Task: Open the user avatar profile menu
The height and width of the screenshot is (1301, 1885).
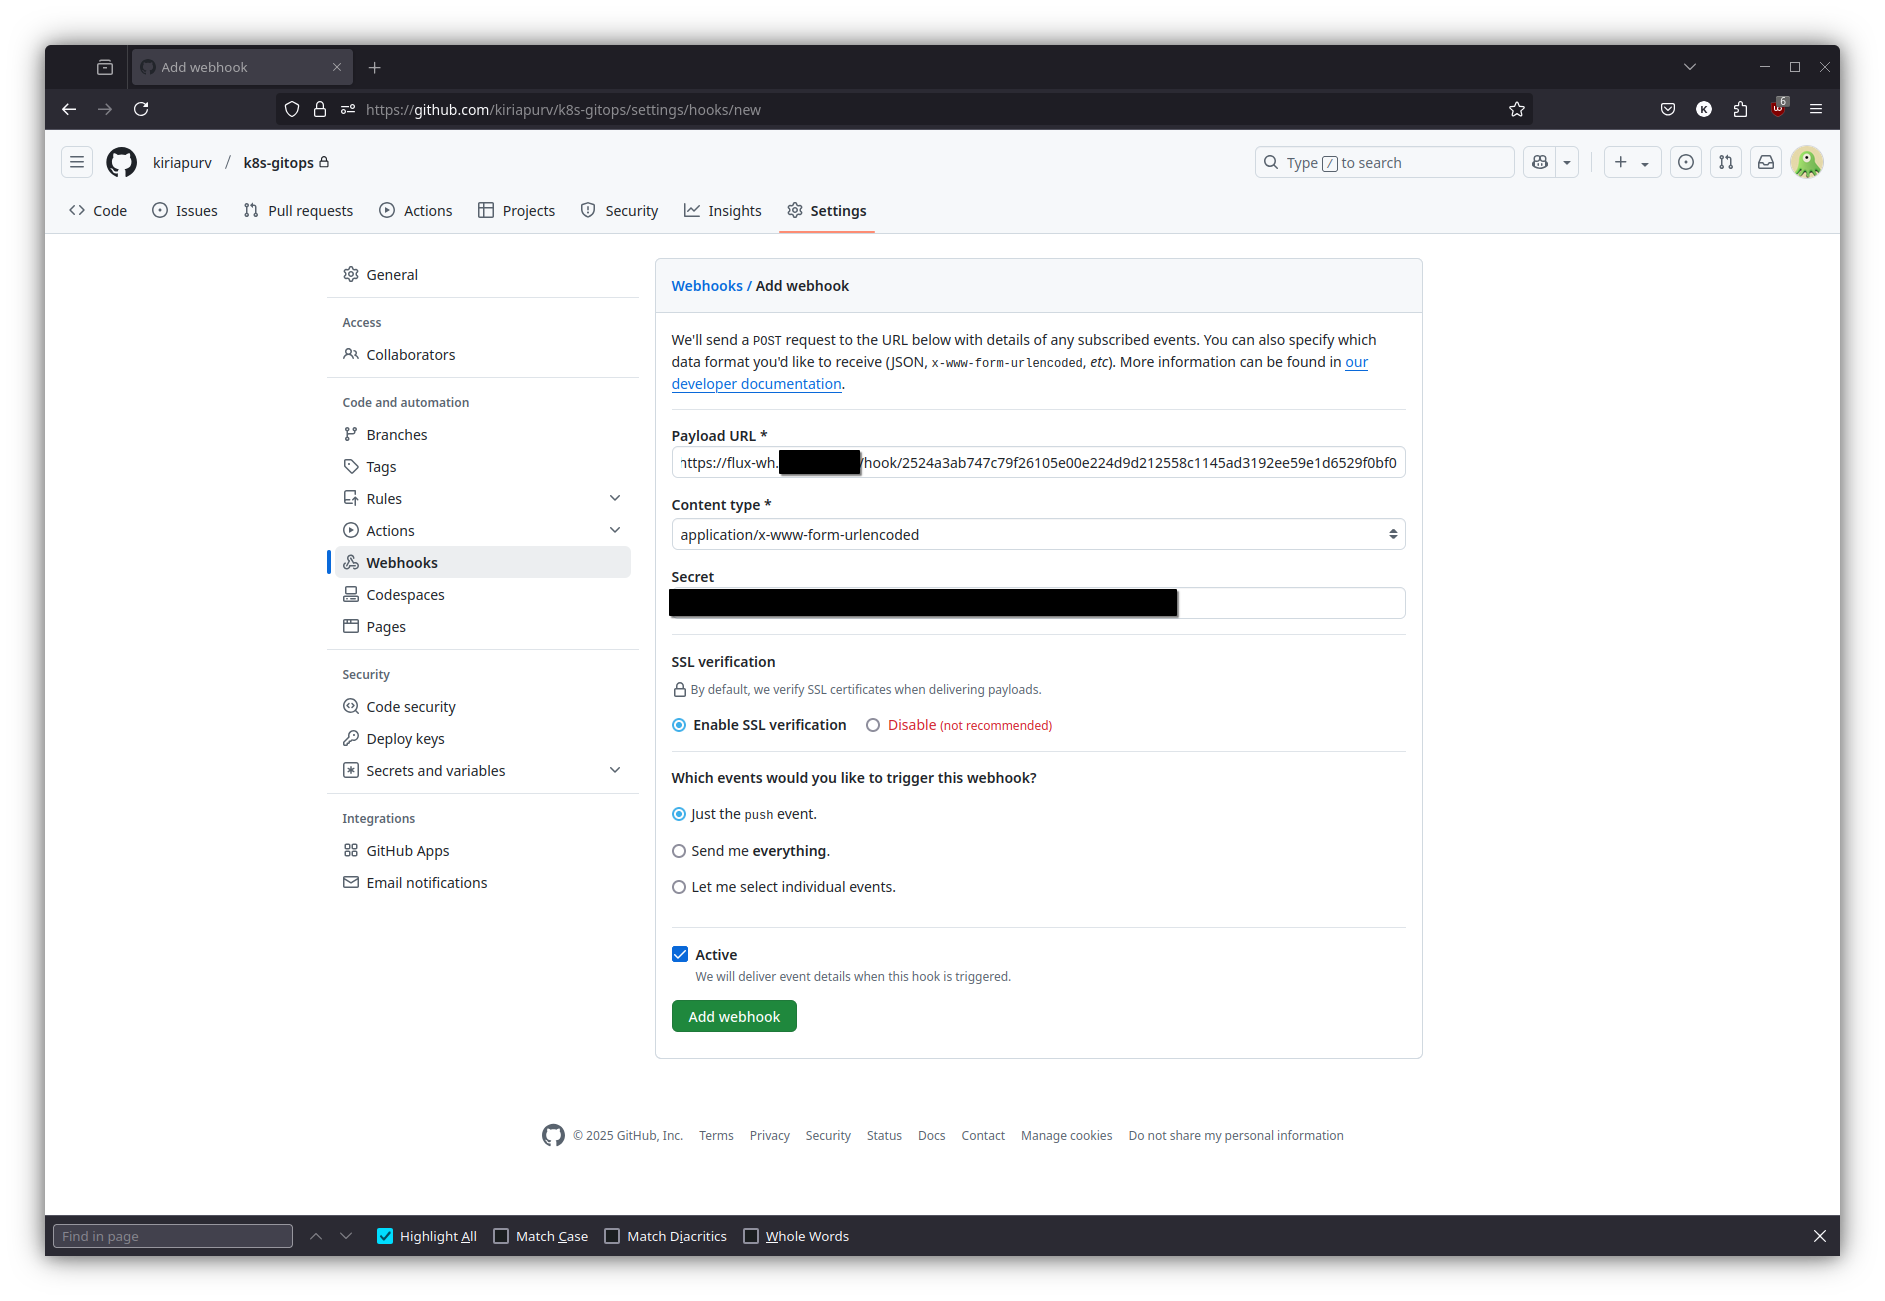Action: (x=1807, y=162)
